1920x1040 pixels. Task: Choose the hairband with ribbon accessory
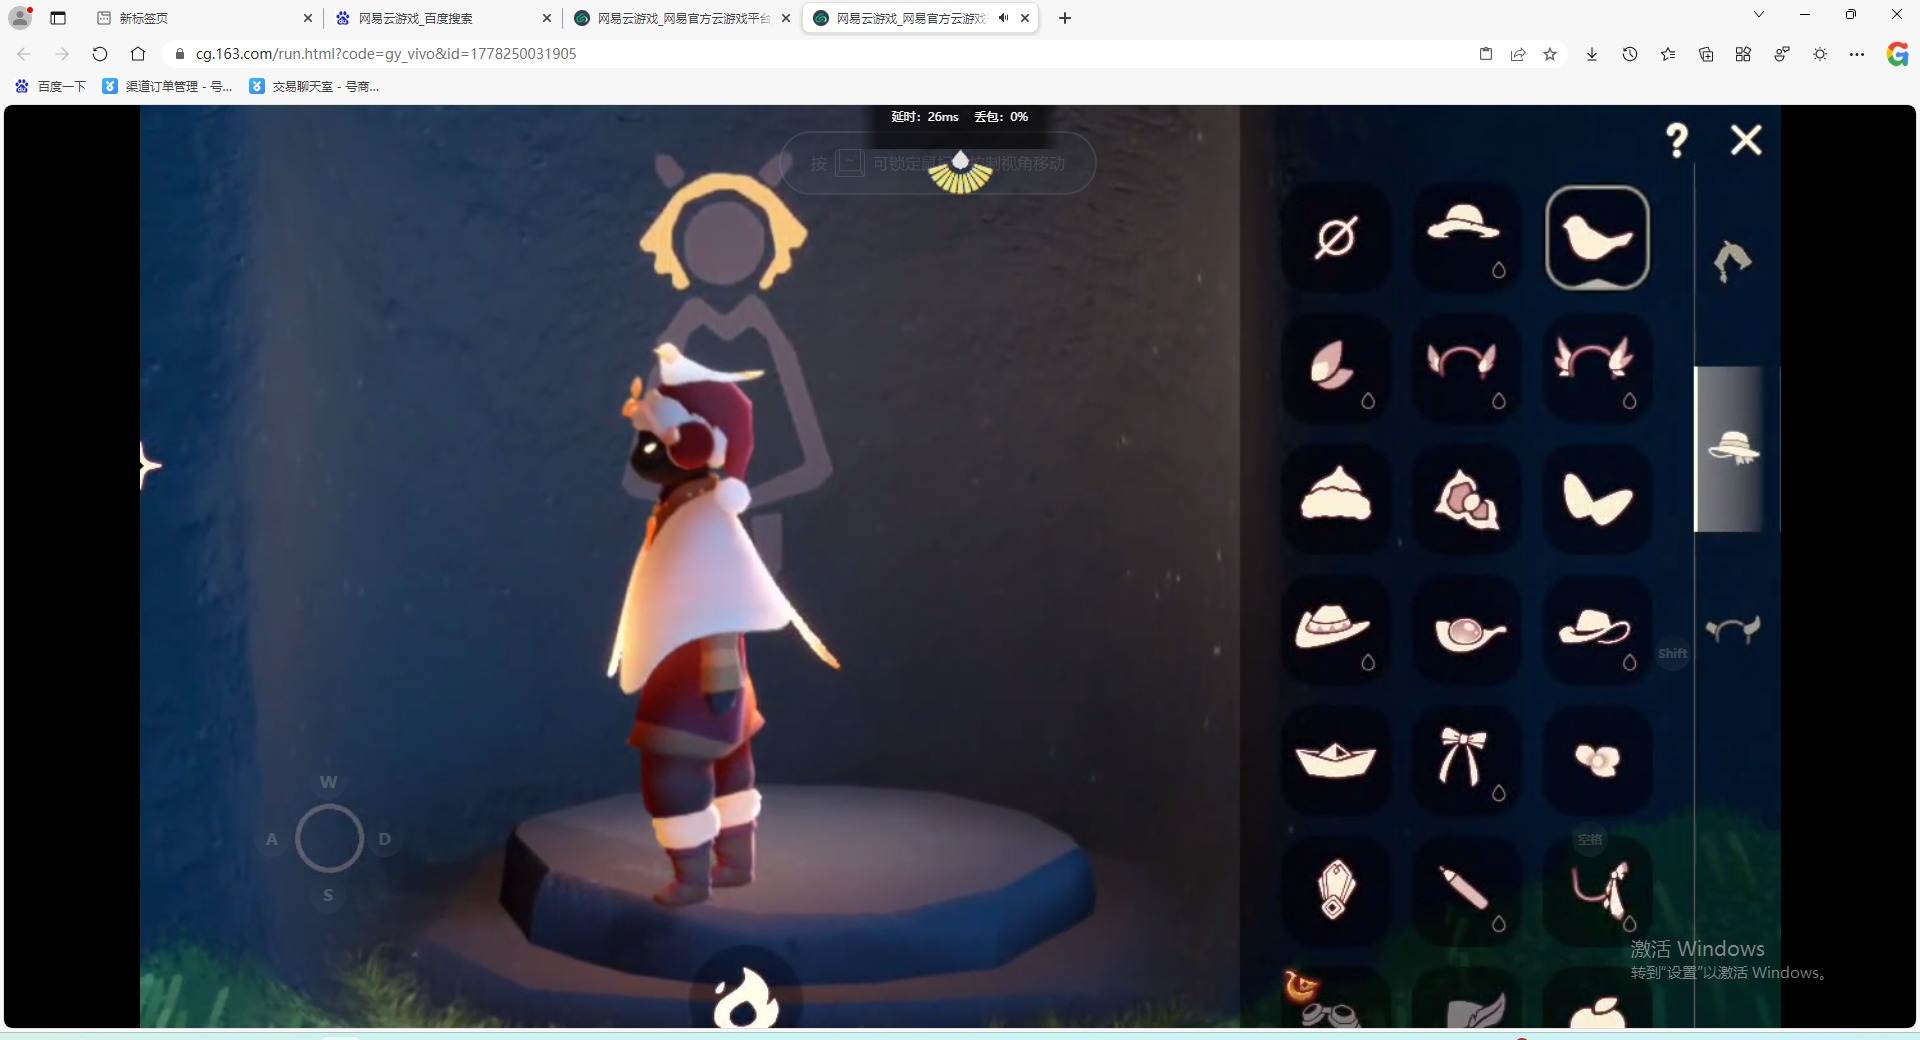click(x=1597, y=890)
